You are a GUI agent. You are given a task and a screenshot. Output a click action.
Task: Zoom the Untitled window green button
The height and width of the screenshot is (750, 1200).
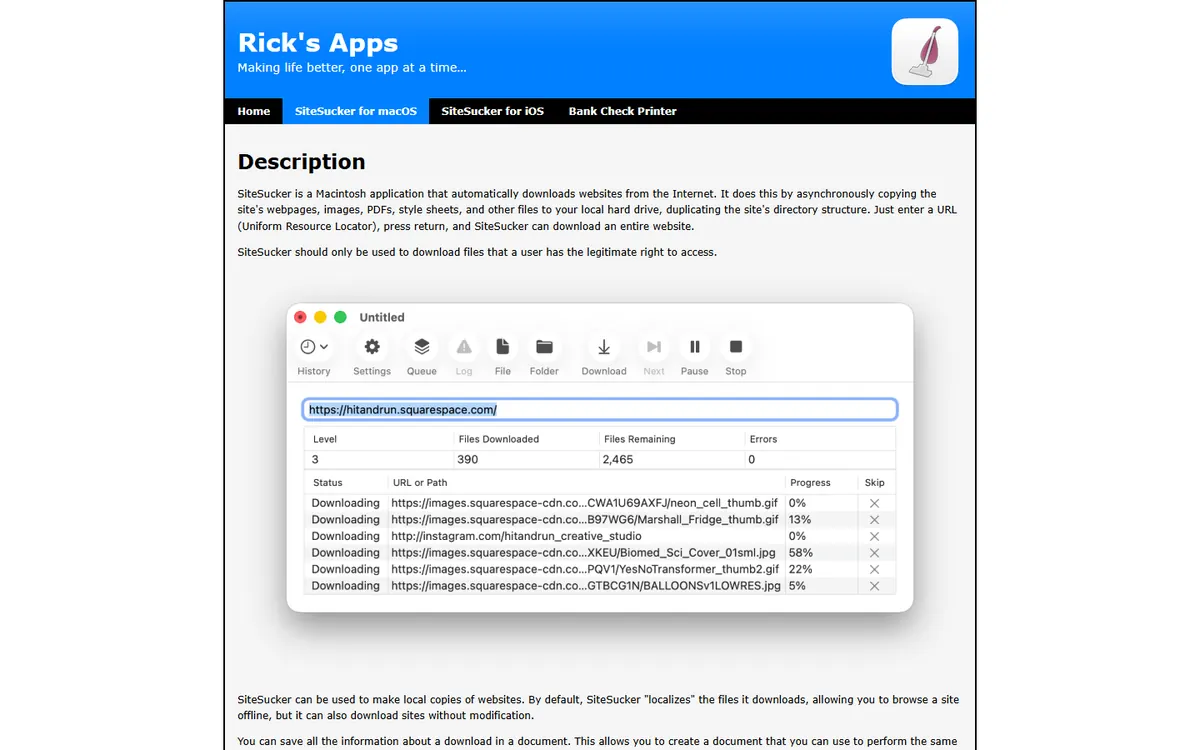pyautogui.click(x=340, y=317)
